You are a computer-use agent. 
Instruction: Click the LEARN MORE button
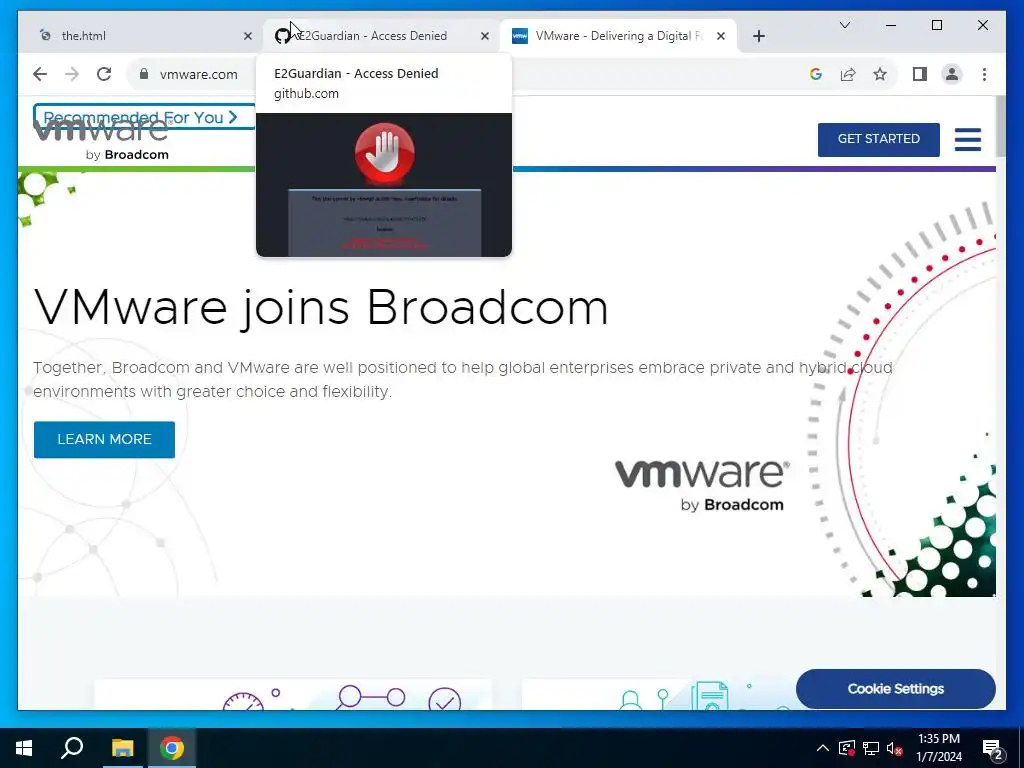[104, 440]
